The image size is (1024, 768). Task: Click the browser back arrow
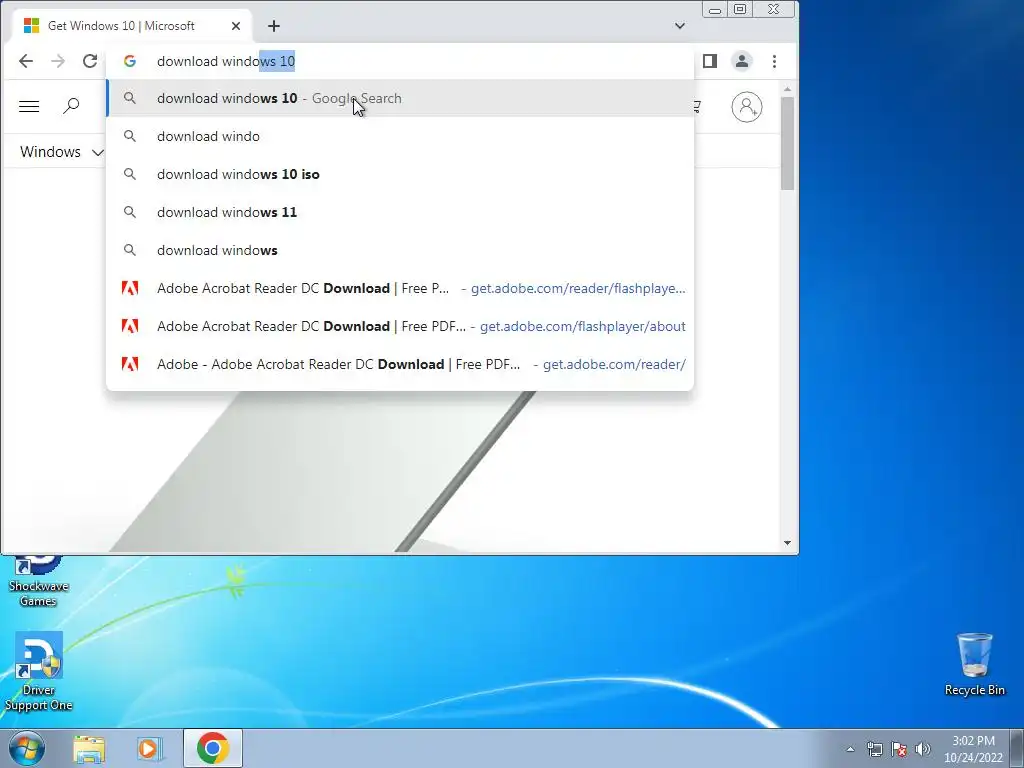[25, 61]
